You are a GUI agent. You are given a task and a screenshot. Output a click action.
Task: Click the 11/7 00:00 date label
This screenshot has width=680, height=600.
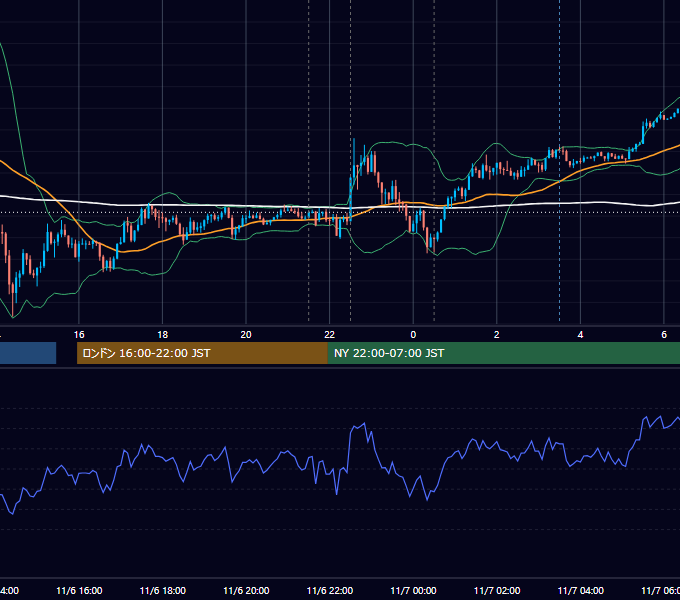pyautogui.click(x=413, y=591)
